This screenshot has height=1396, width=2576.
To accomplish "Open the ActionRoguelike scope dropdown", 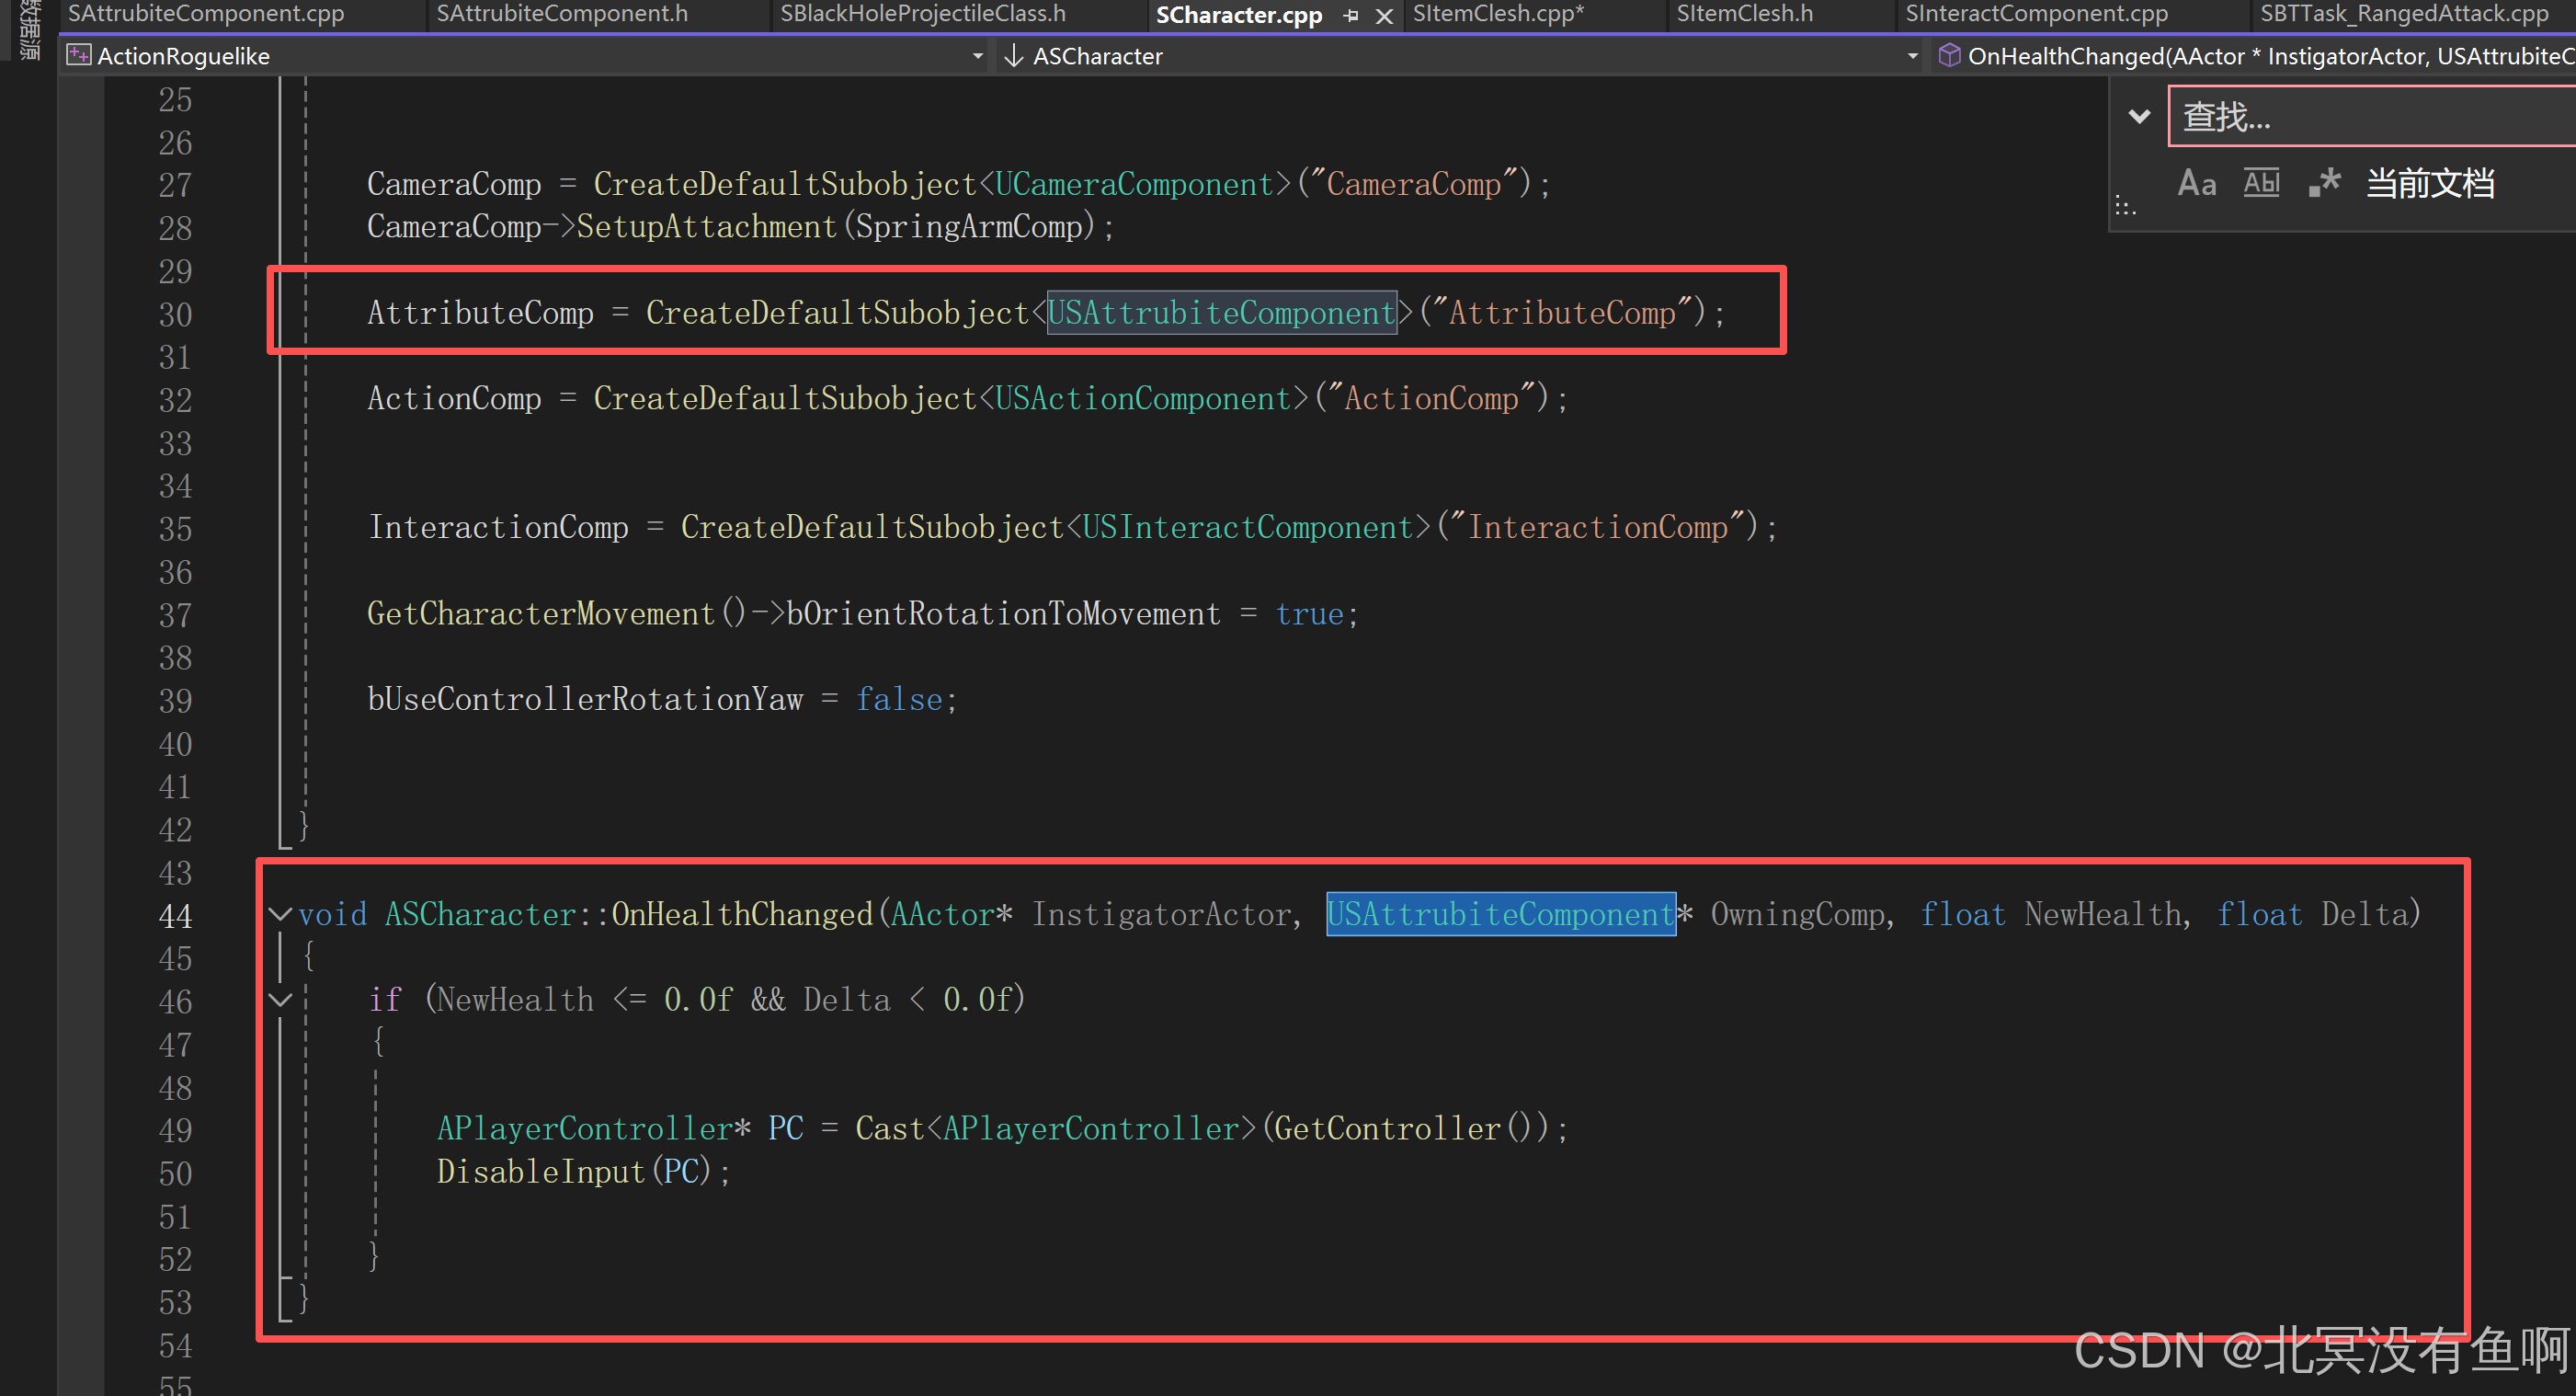I will [977, 56].
